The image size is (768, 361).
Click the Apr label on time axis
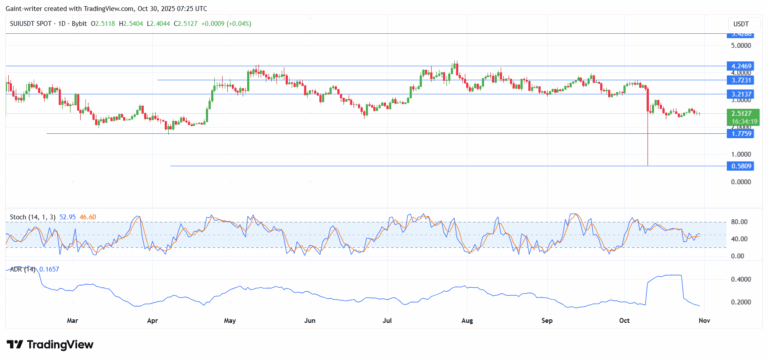(x=152, y=321)
